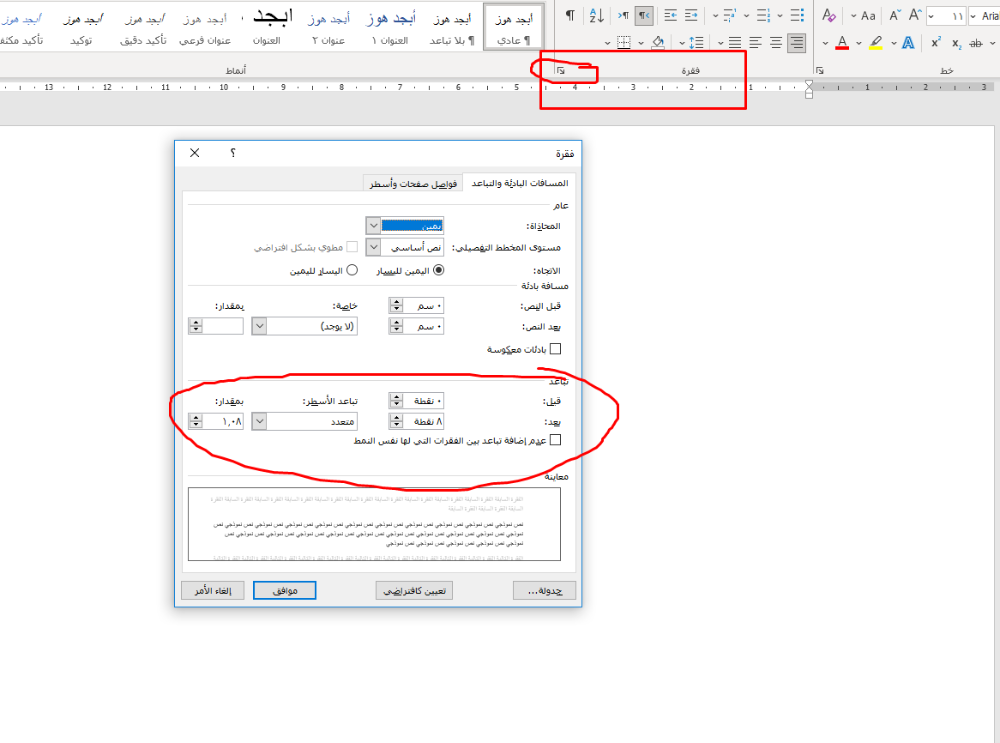Viewport: 1000px width, 743px height.
Task: Click the إلغاء الأمر button
Action: coord(212,591)
